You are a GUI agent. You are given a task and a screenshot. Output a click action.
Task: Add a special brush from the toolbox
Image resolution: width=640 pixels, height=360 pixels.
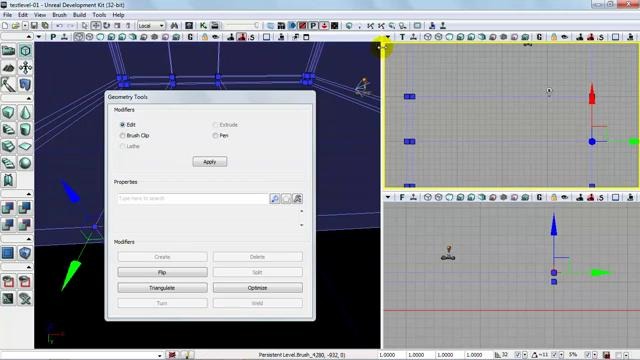[8, 253]
